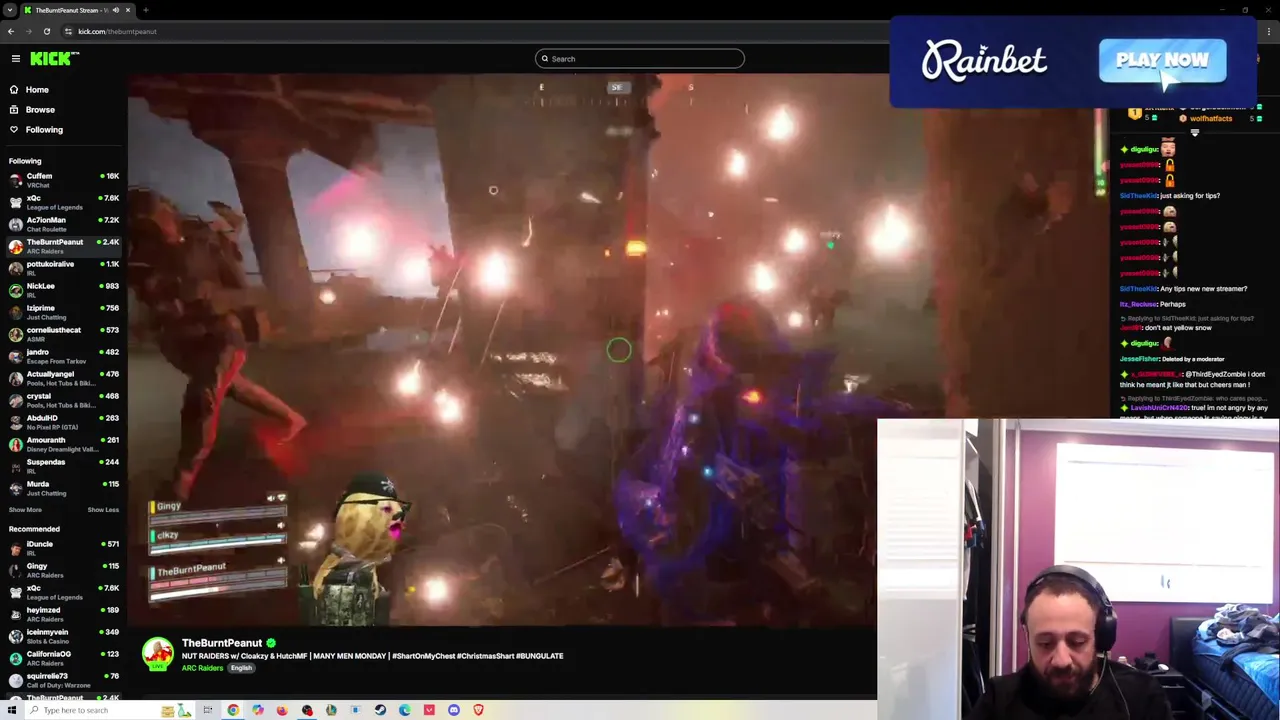Open ARC Raiders category link

coord(203,668)
